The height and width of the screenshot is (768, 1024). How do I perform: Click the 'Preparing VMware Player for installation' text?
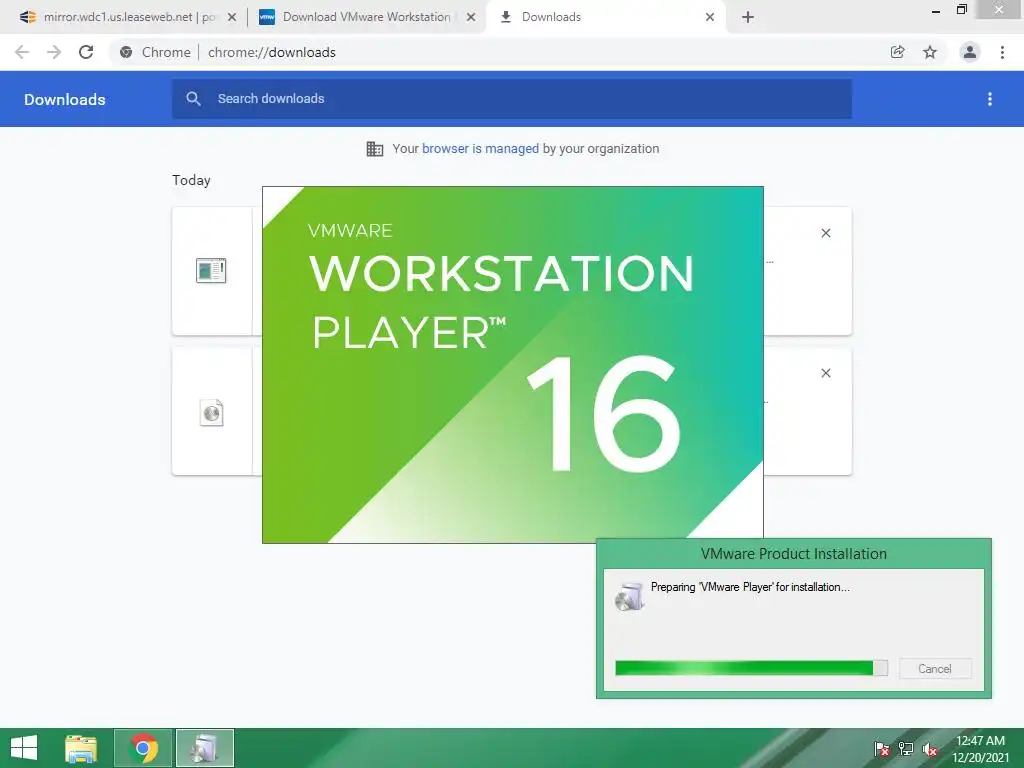pyautogui.click(x=750, y=587)
